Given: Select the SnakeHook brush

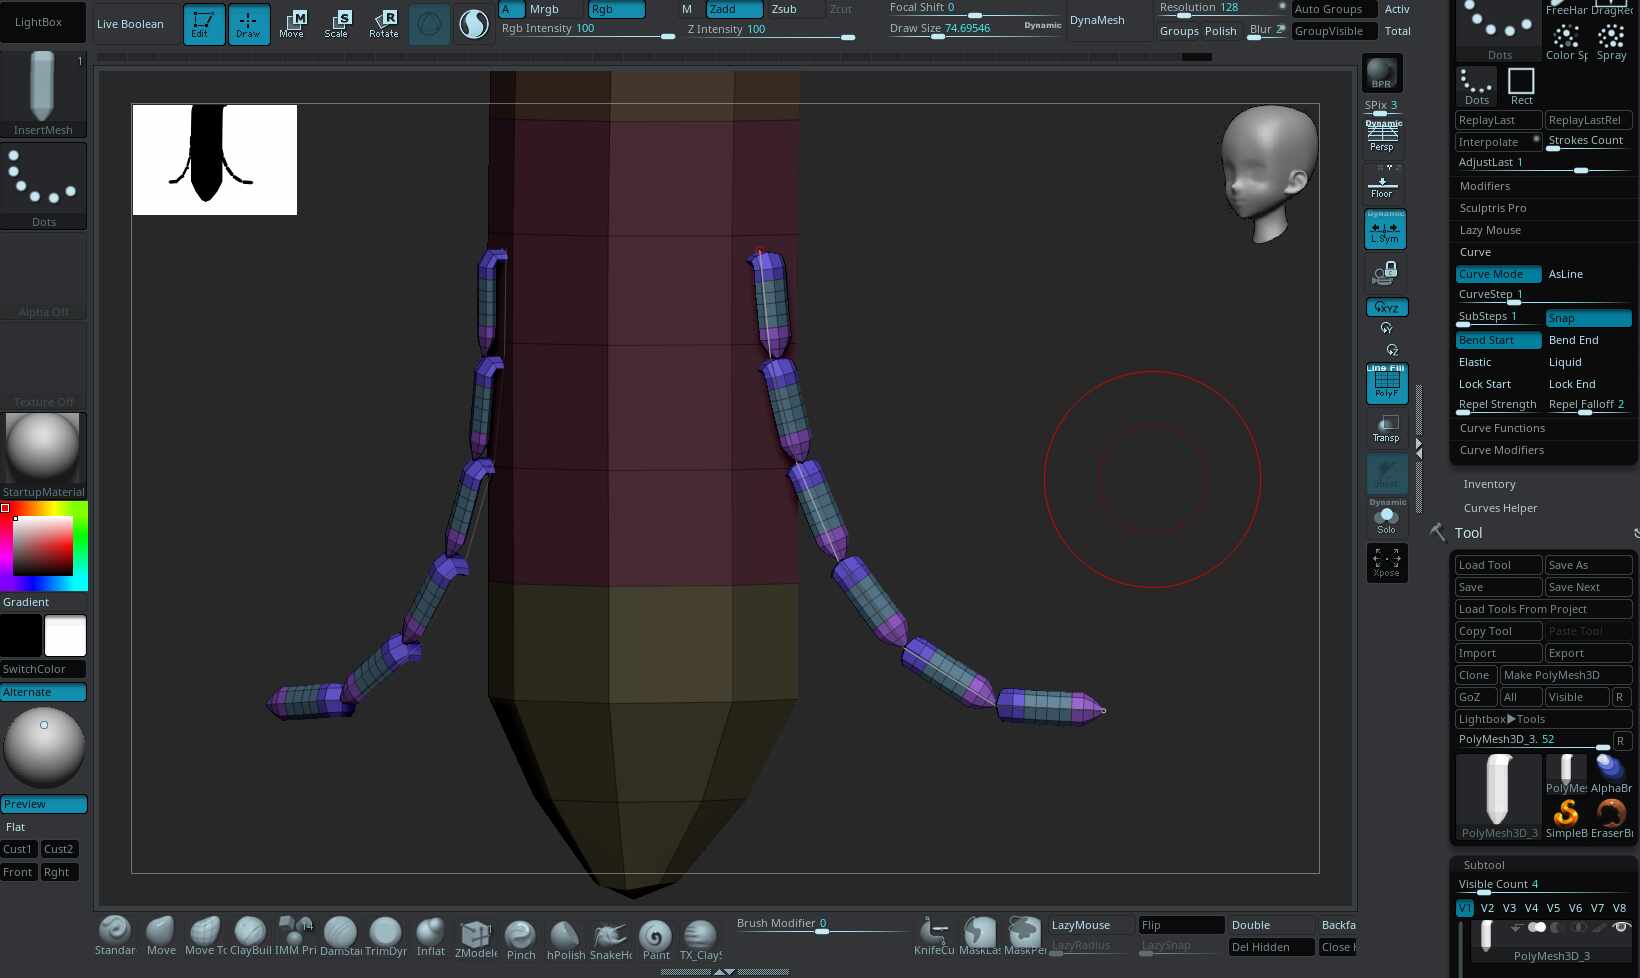Looking at the screenshot, I should (611, 940).
